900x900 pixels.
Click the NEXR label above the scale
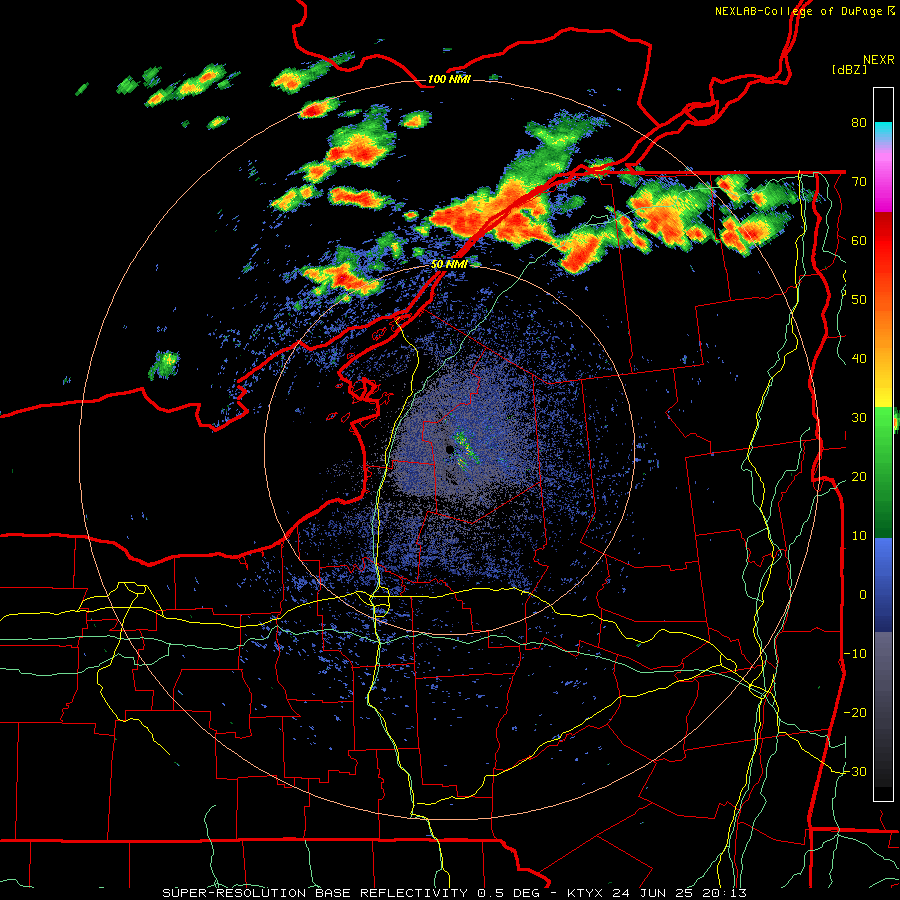(x=878, y=60)
